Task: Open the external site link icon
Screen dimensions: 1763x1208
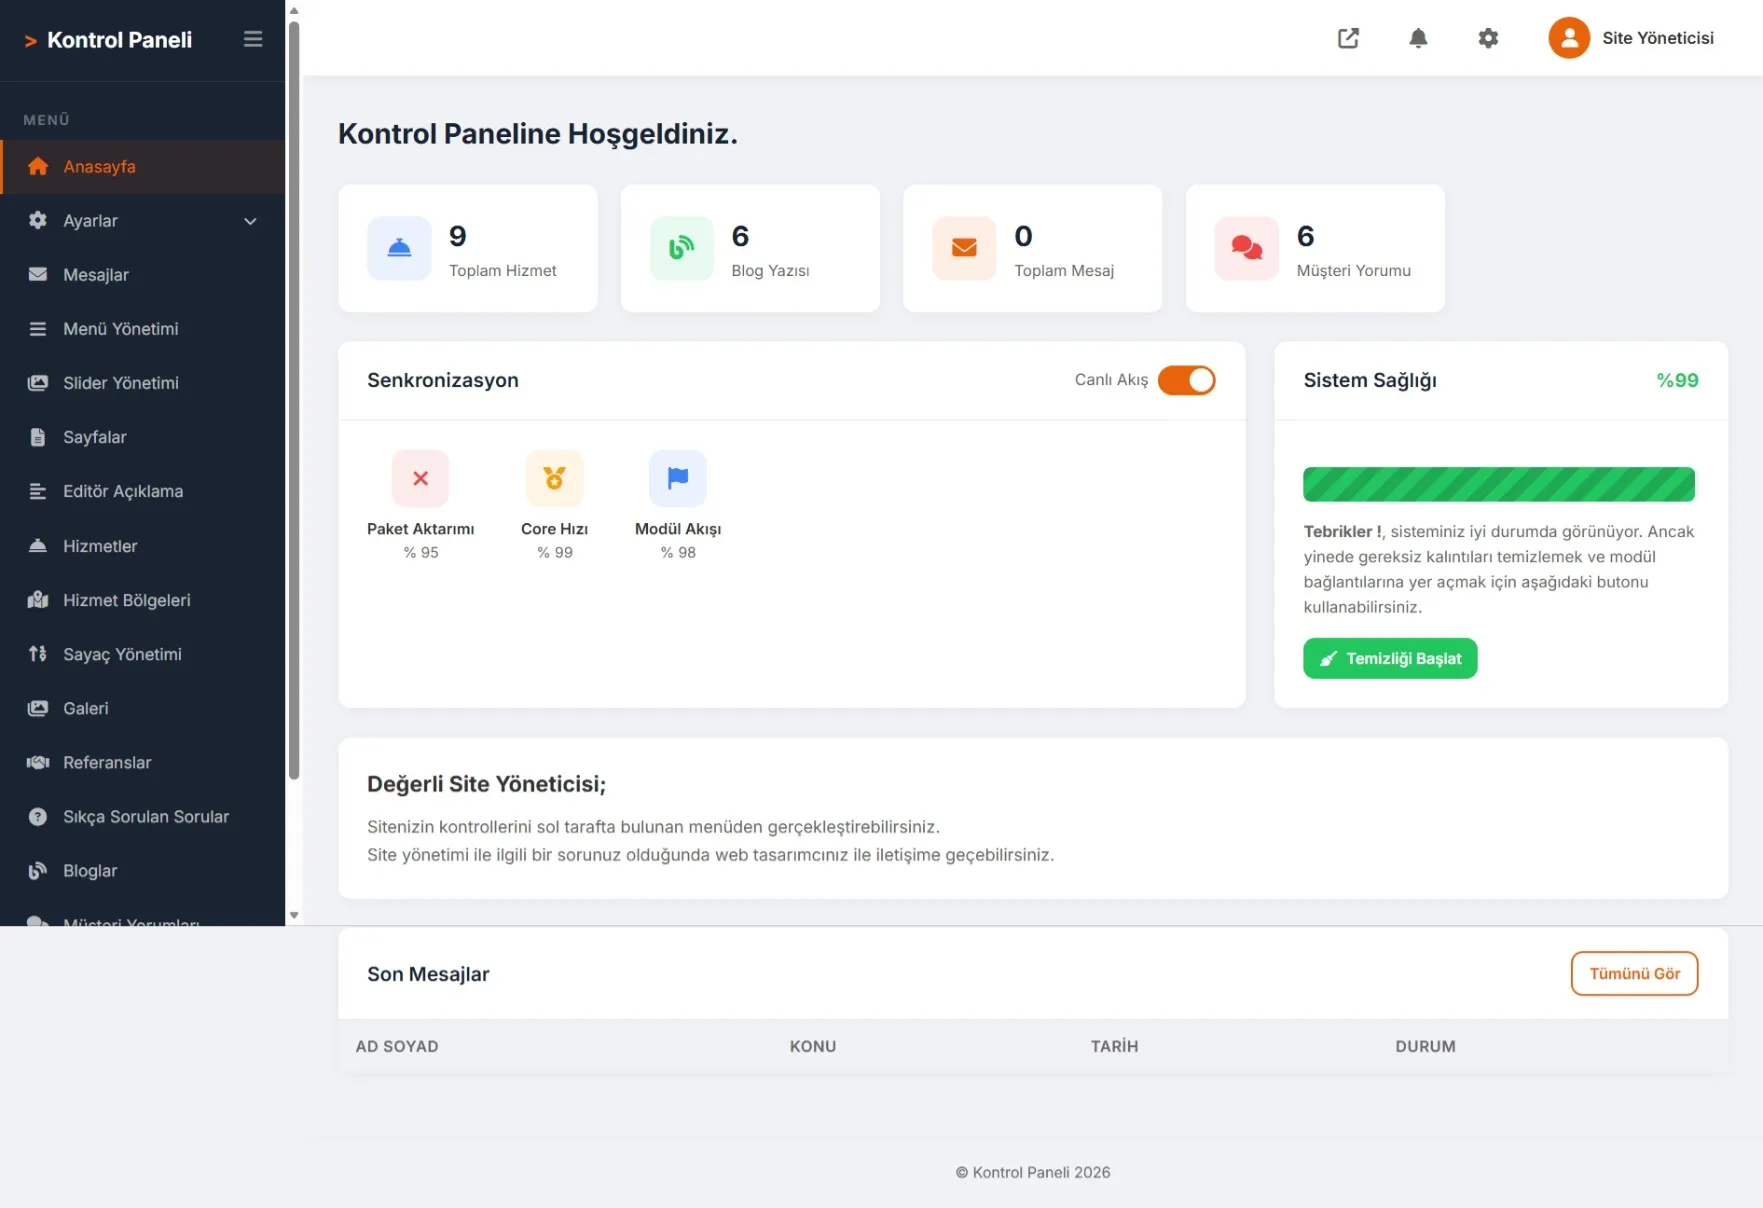Action: tap(1348, 38)
